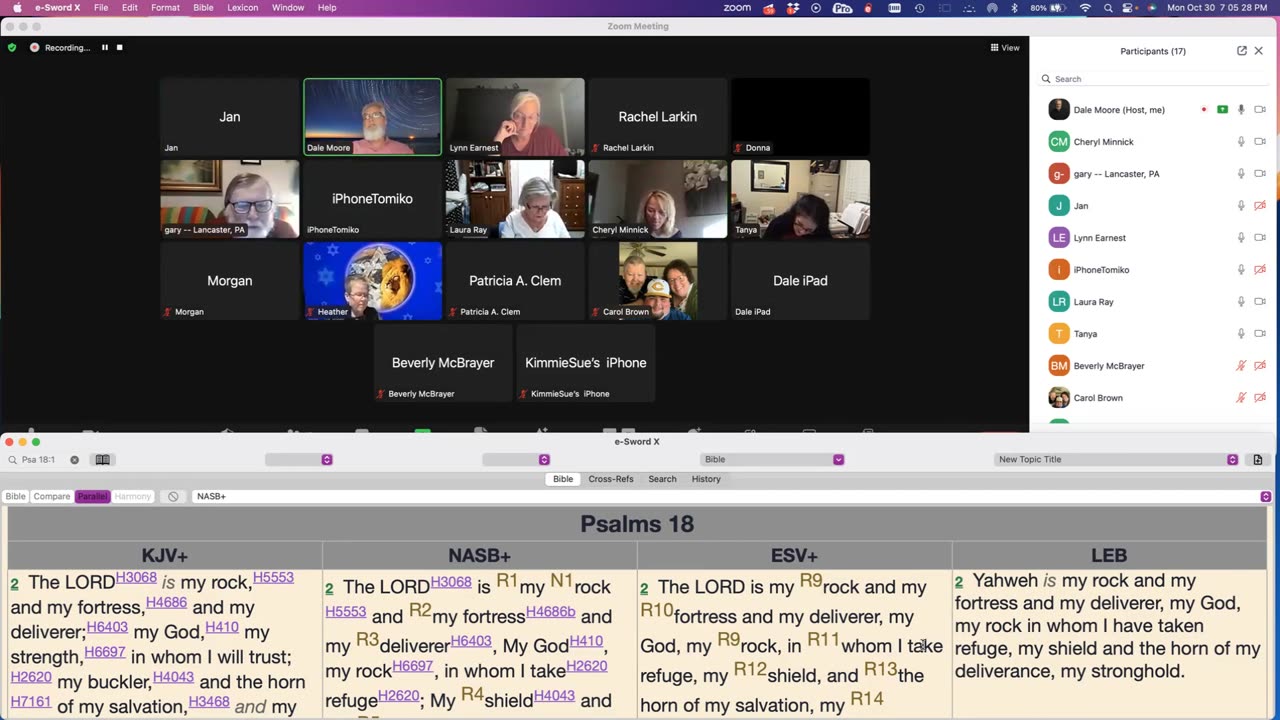Open the first empty toolbar dropdown

[x=299, y=460]
